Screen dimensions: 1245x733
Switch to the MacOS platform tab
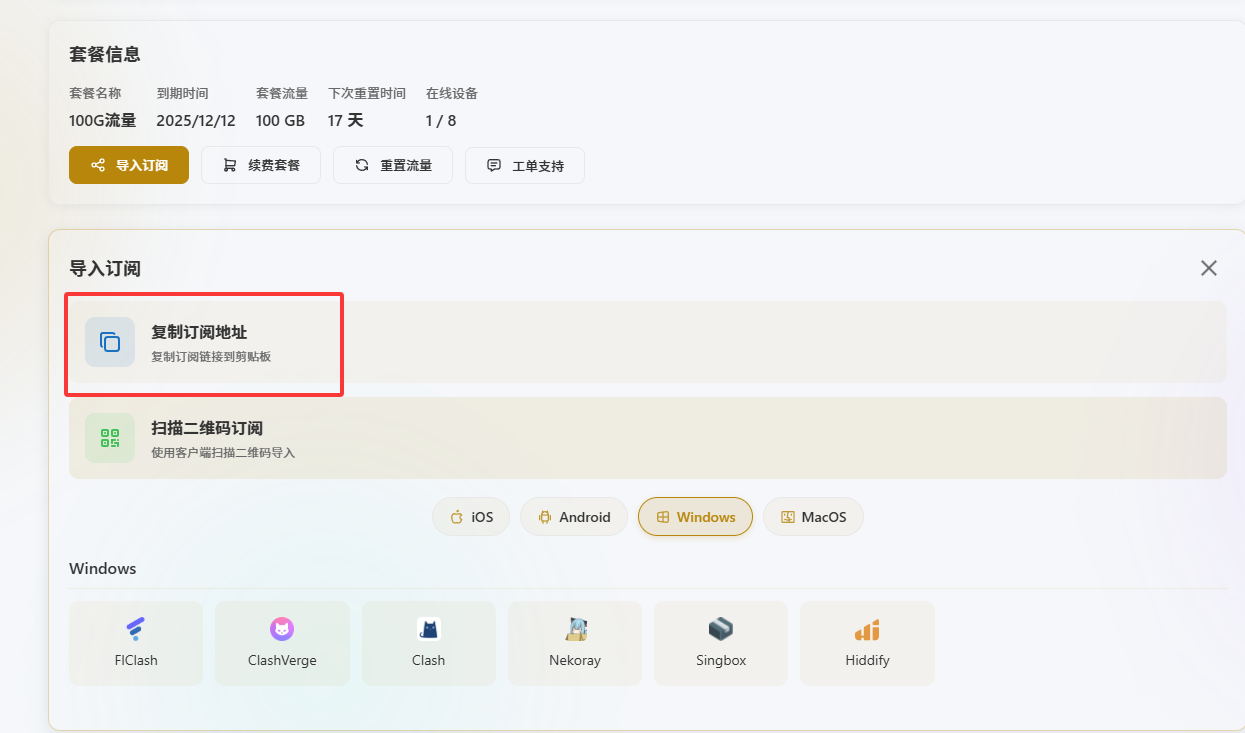[813, 517]
